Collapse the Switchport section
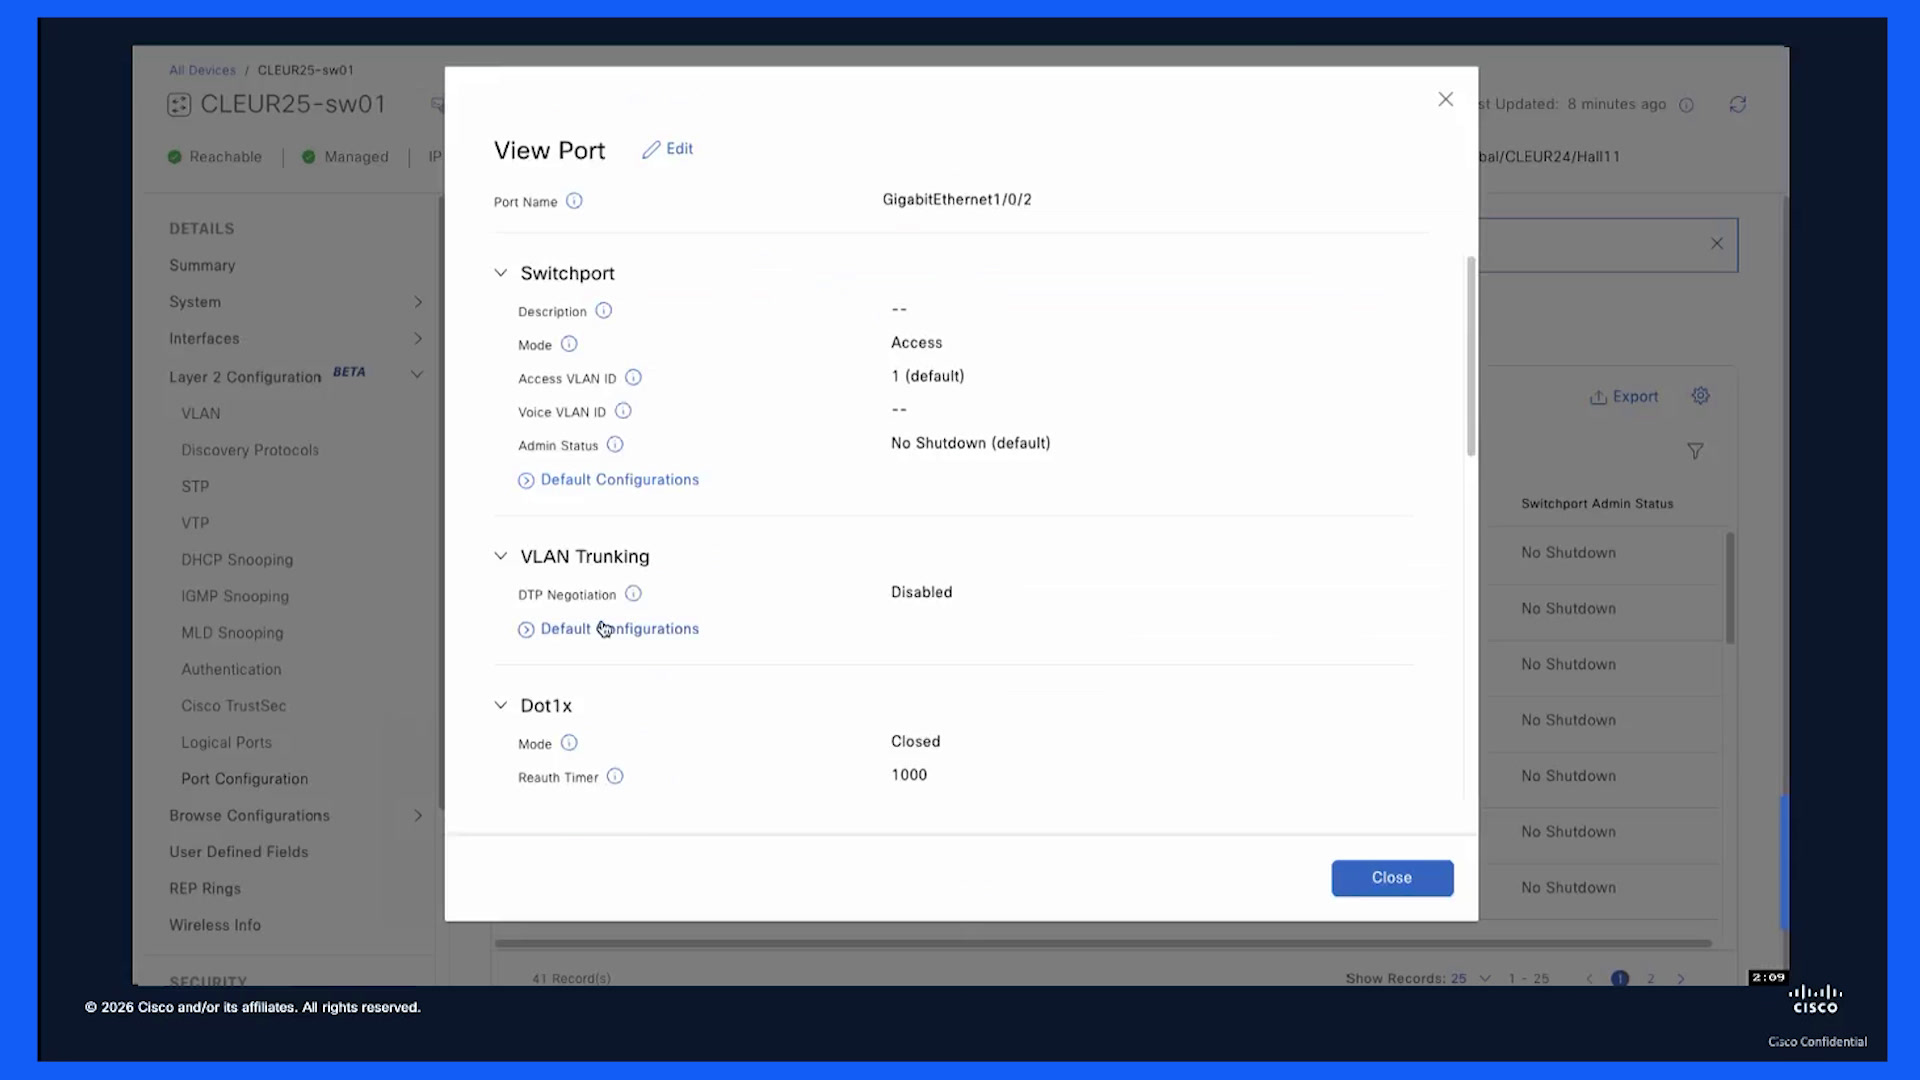This screenshot has height=1080, width=1920. coord(501,273)
